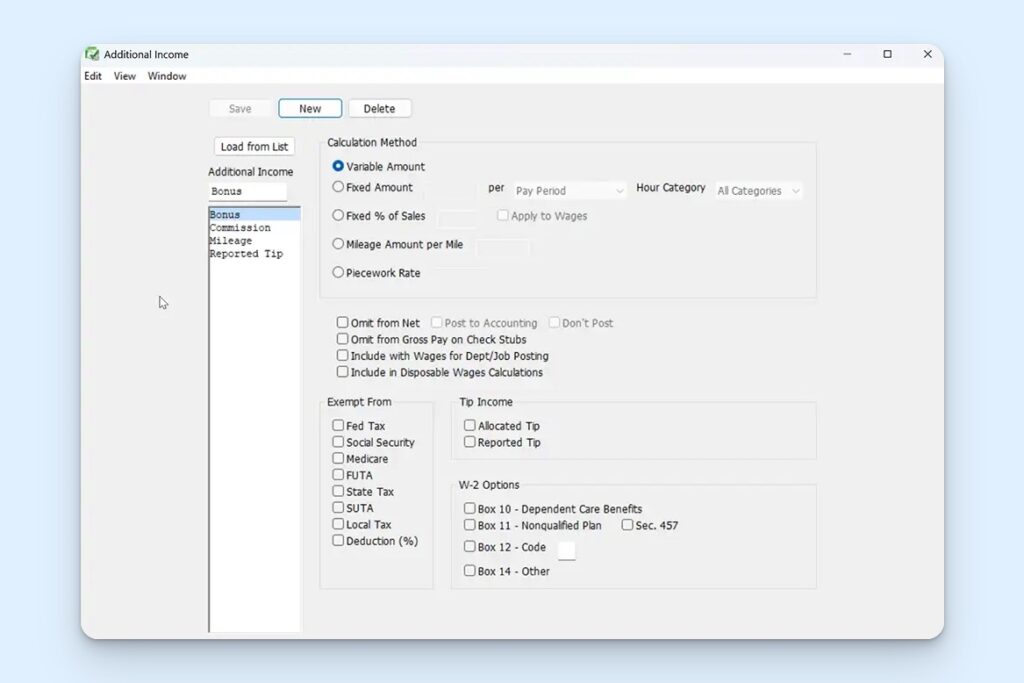
Task: Select Mileage Amount per Mile method
Action: (x=338, y=244)
